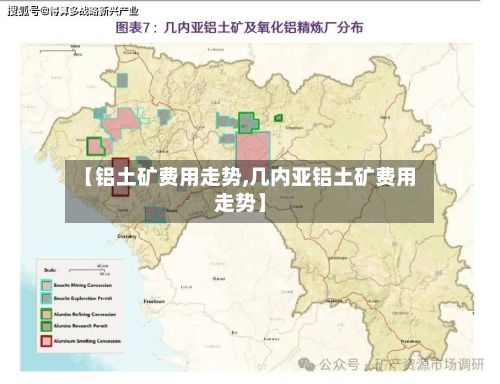Click the 'Scale:' label in the legend
Image resolution: width=500 pixels, height=384 pixels.
(50, 270)
